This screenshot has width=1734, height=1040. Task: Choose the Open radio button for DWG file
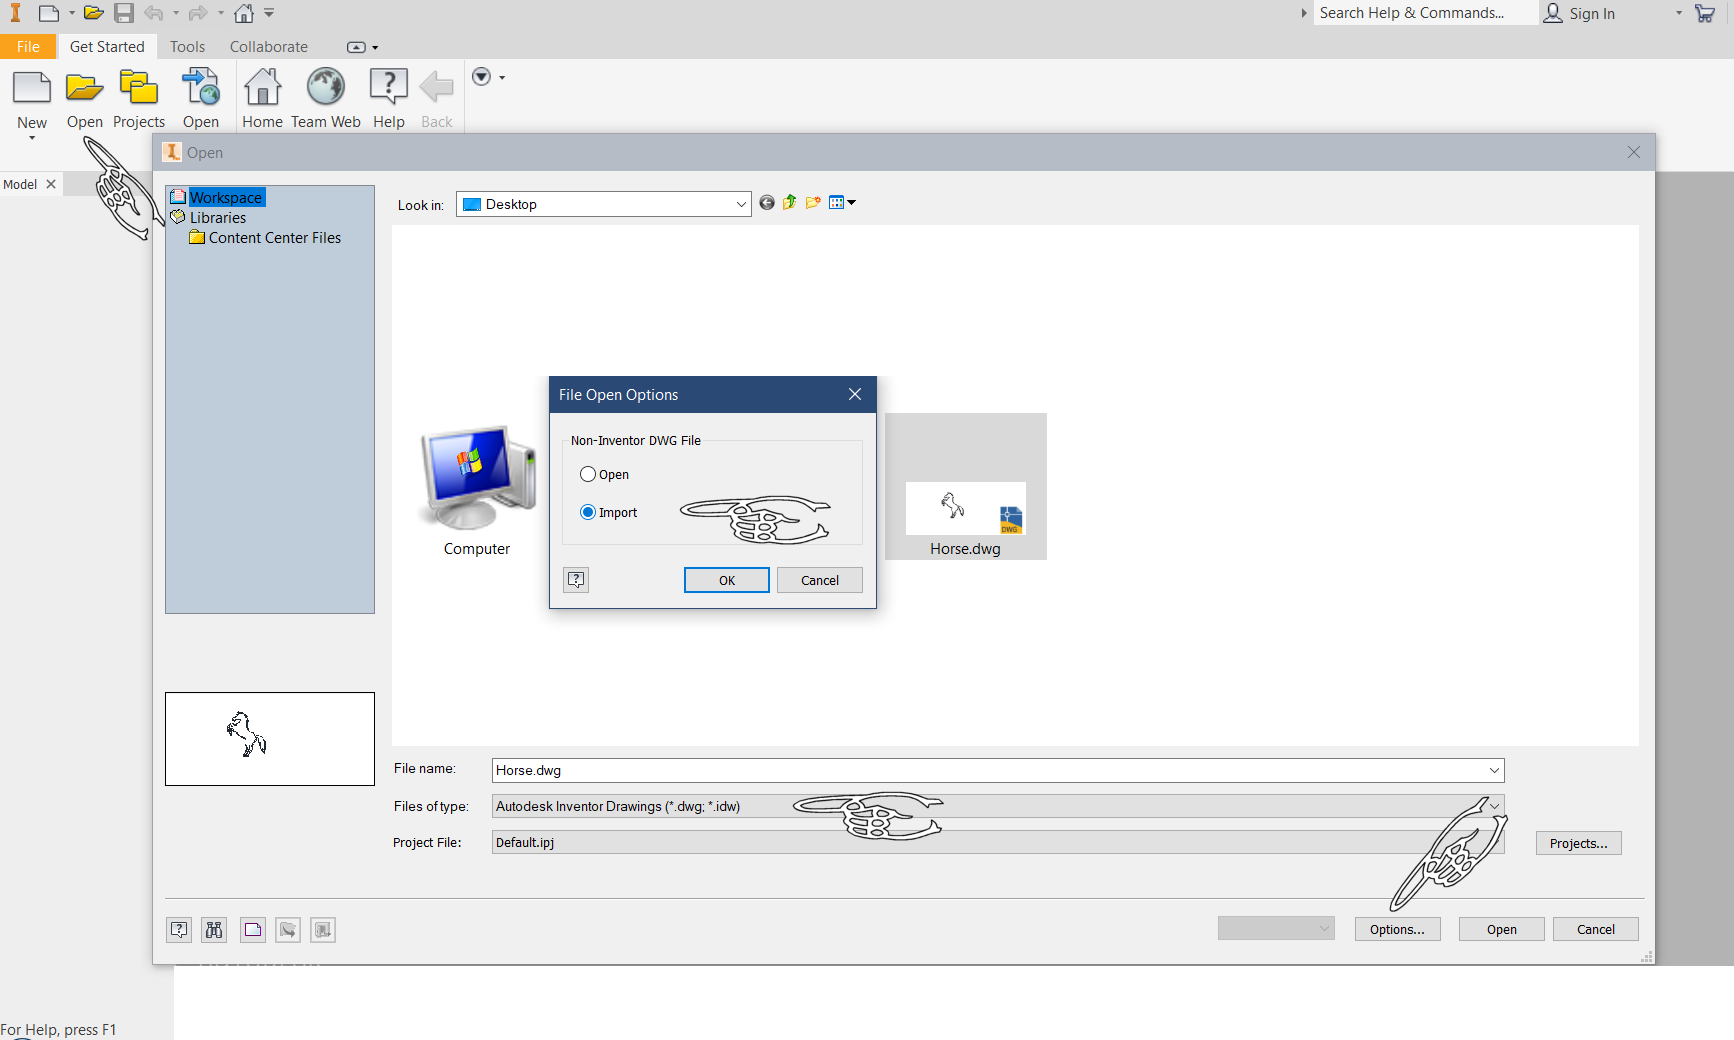point(588,474)
